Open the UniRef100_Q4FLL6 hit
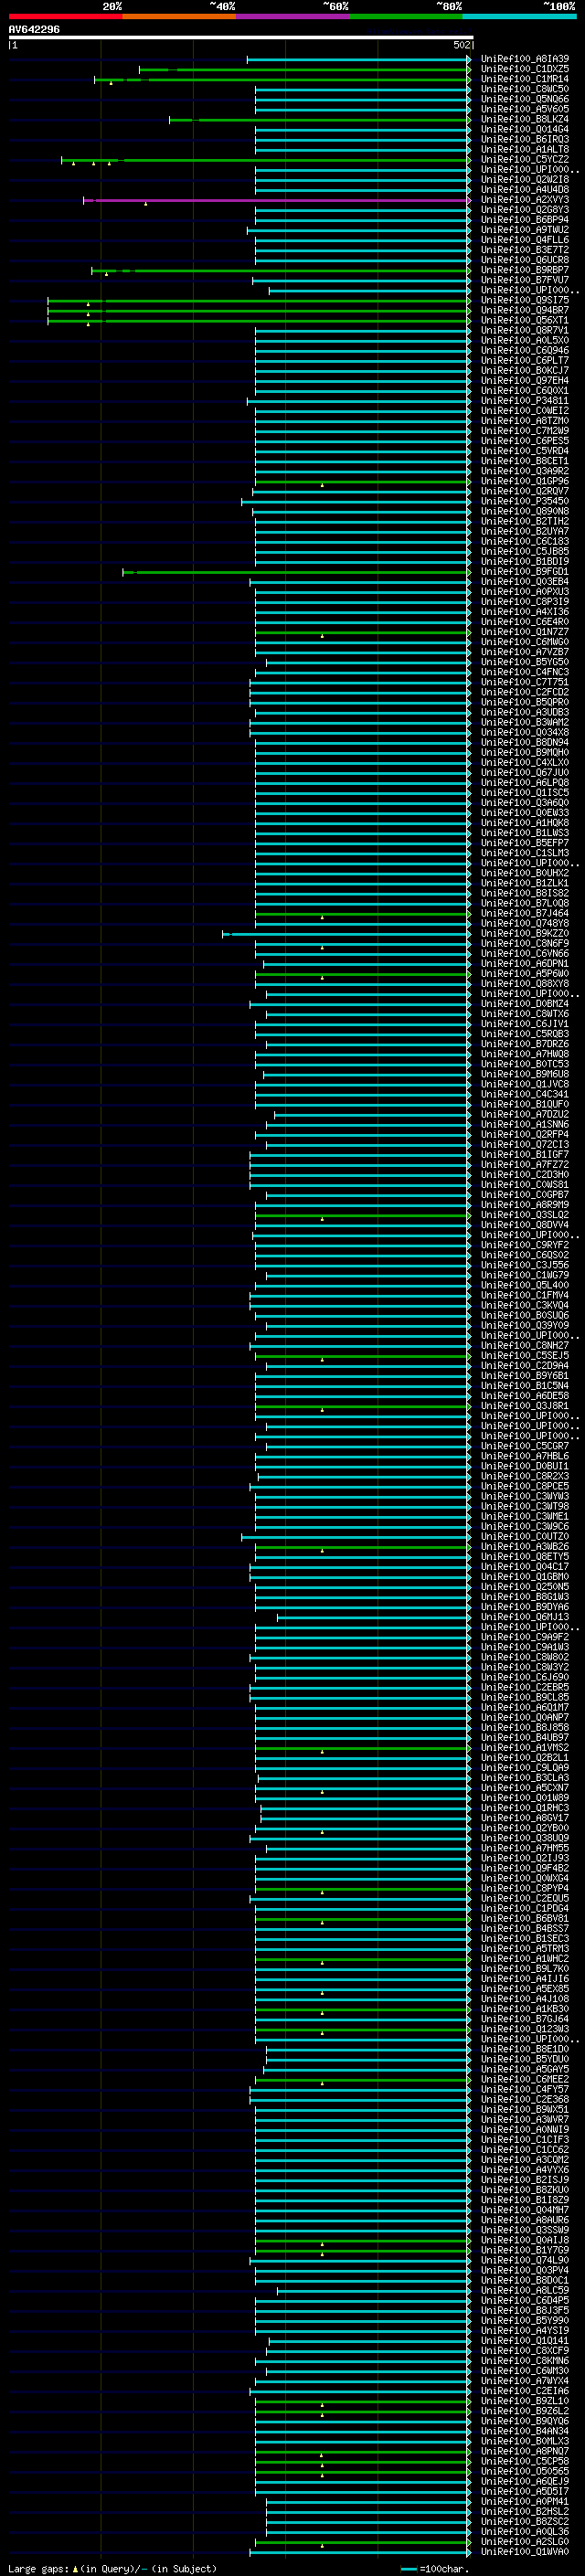 (524, 240)
